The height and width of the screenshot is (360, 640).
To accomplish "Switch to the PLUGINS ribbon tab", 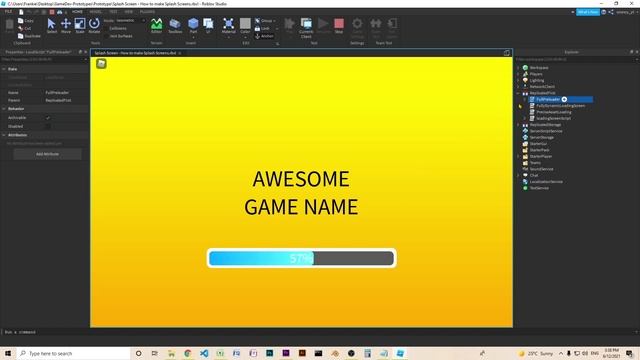I will coord(147,12).
